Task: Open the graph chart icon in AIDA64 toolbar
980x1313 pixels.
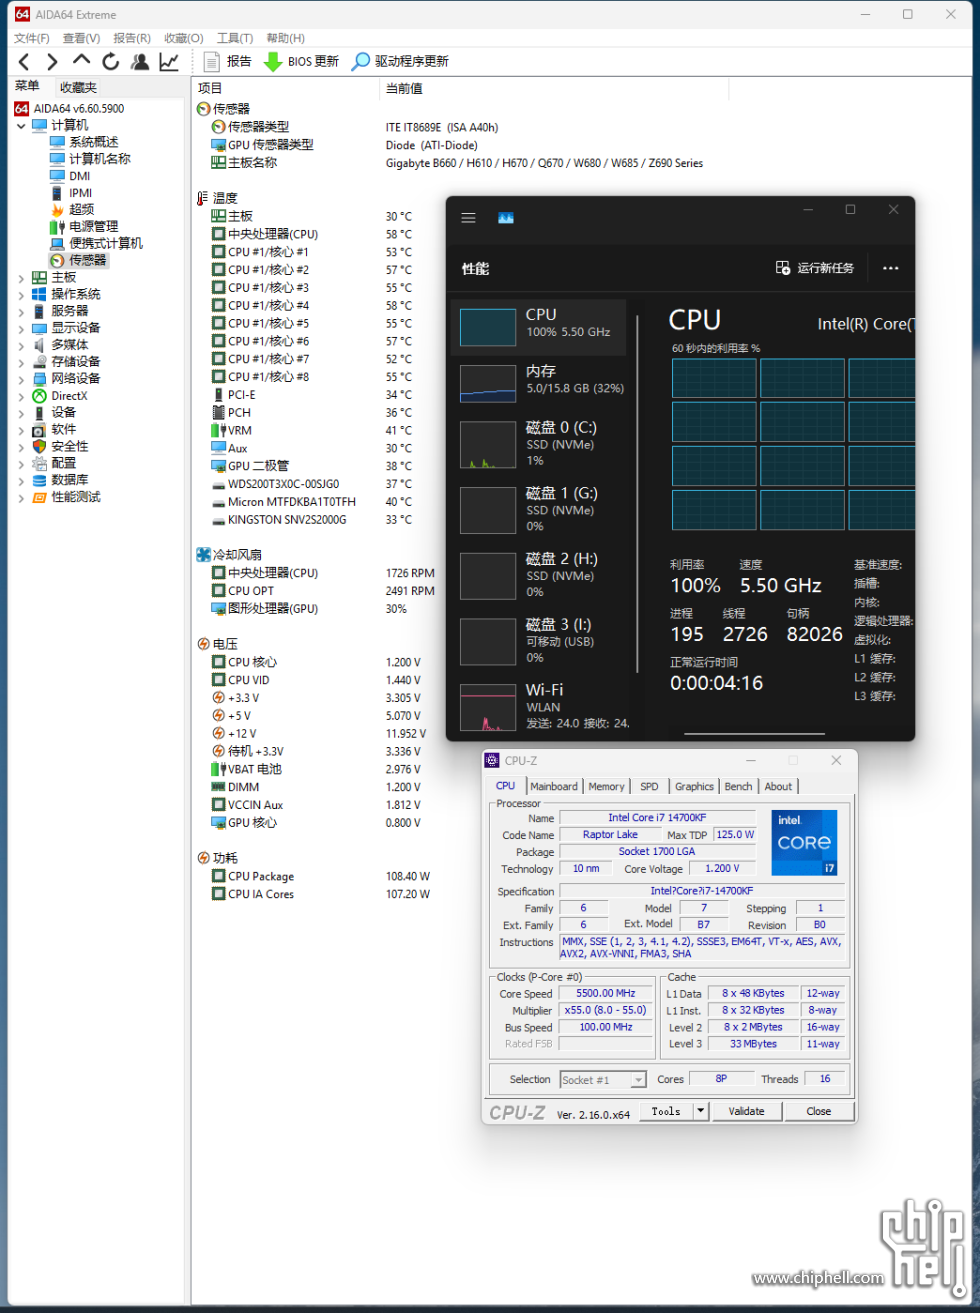Action: (169, 62)
